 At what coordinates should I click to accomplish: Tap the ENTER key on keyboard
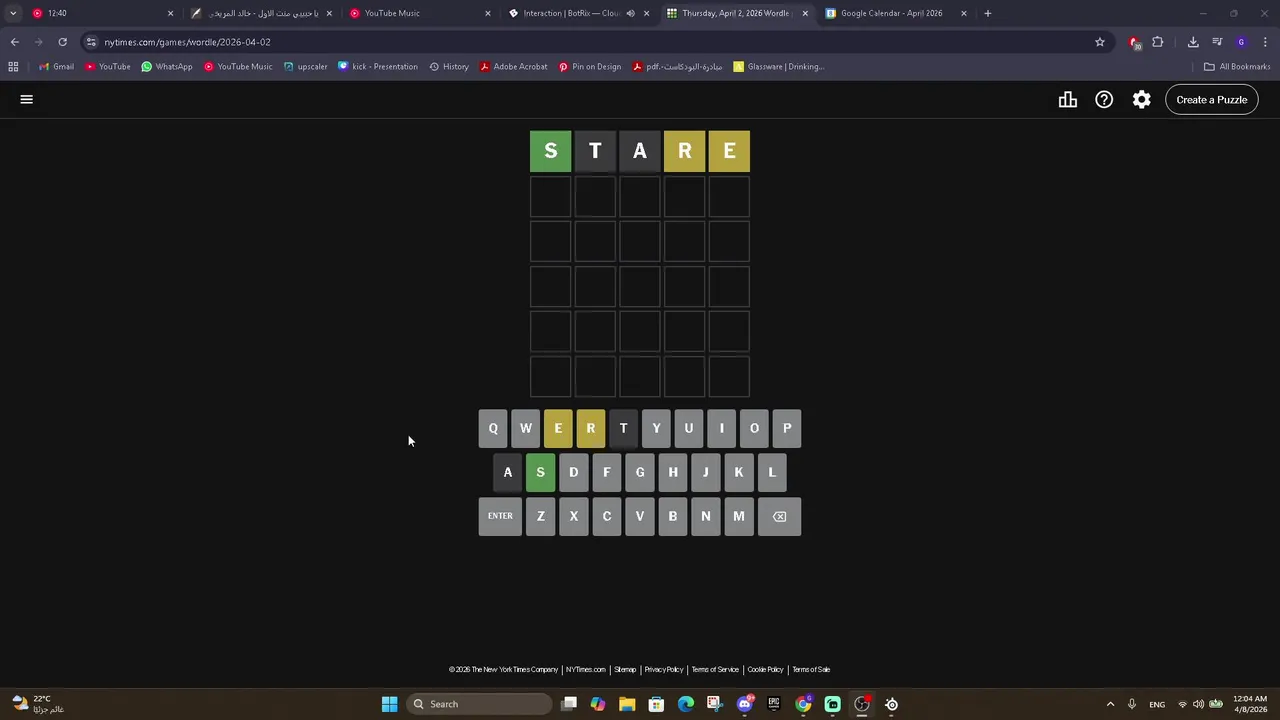tap(500, 516)
